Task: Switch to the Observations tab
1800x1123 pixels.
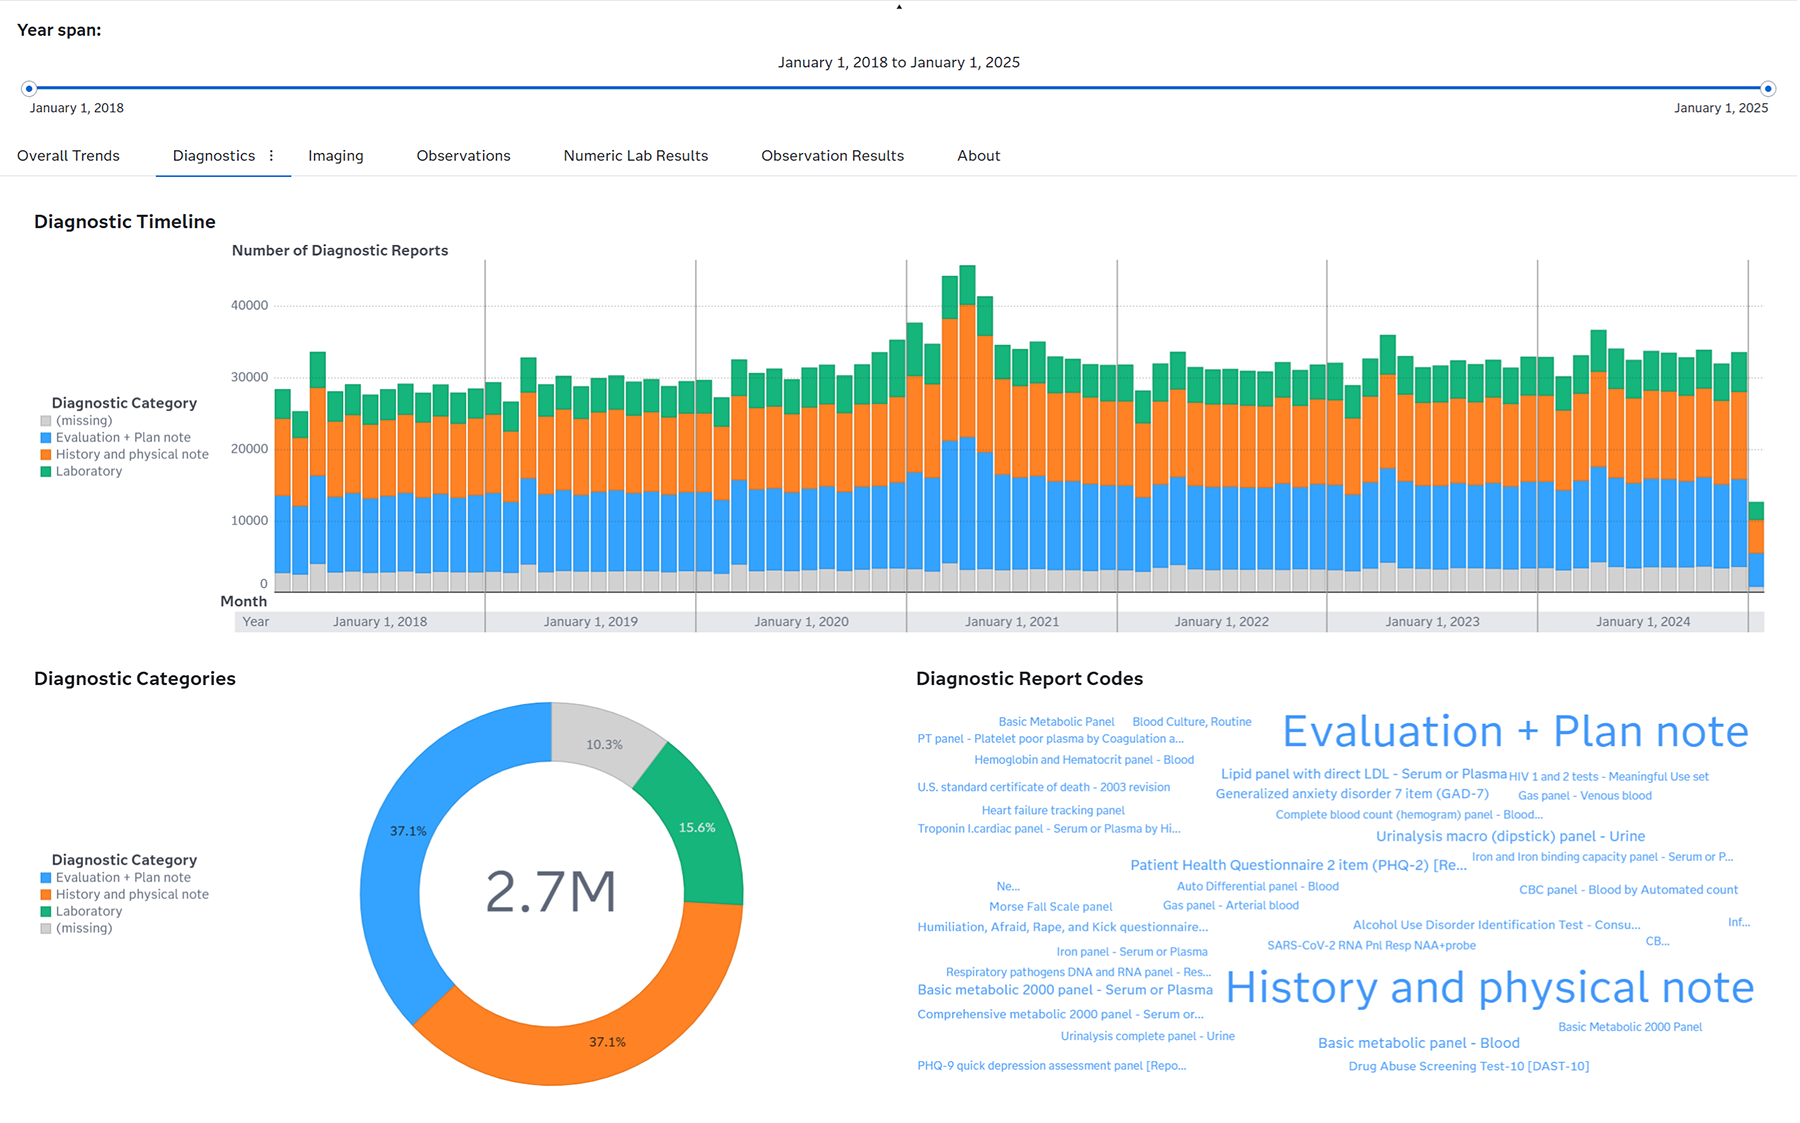Action: [463, 155]
